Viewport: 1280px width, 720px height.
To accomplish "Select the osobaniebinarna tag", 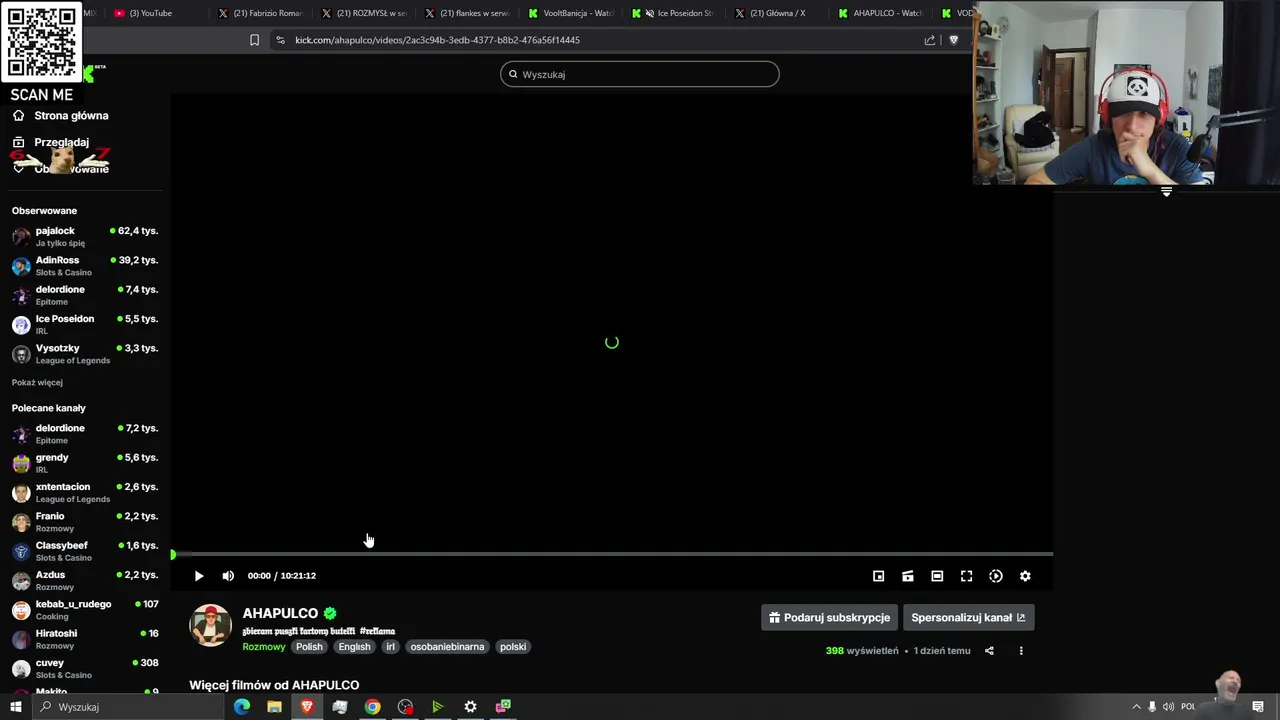I will click(447, 647).
